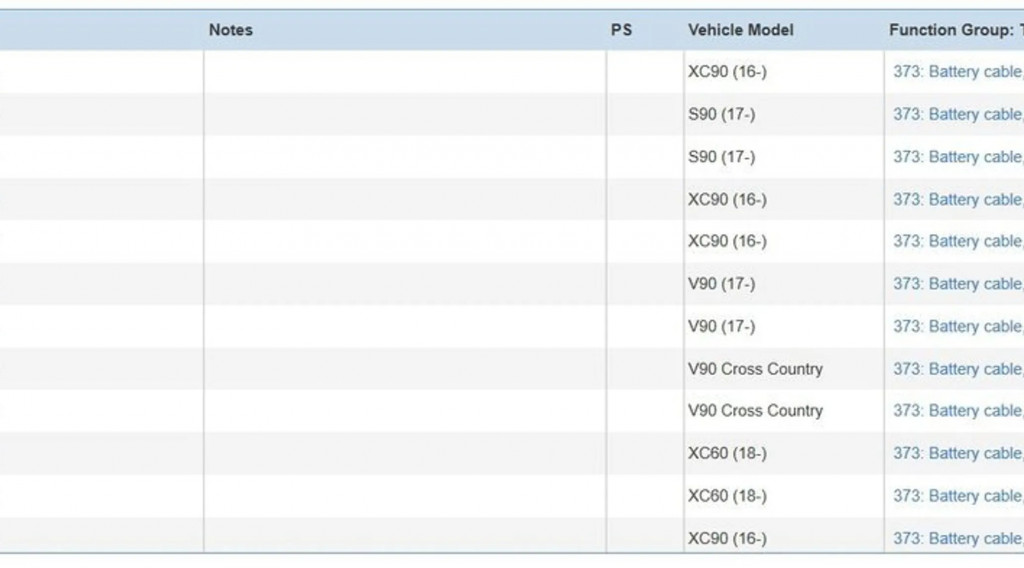Open Battery cable link in top XC90 row

pos(957,72)
